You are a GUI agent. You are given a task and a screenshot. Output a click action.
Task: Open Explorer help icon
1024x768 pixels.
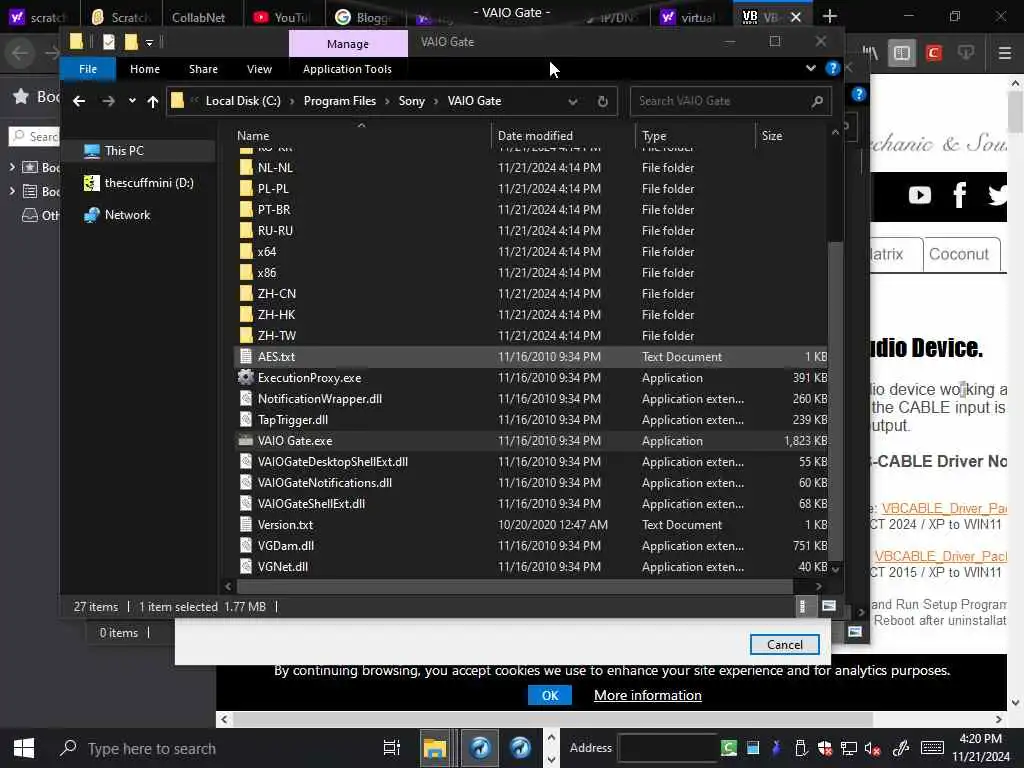point(832,68)
